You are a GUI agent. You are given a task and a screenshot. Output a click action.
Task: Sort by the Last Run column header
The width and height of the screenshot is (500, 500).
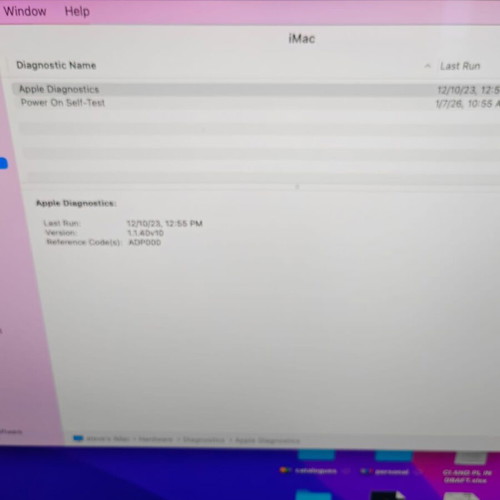pos(460,66)
